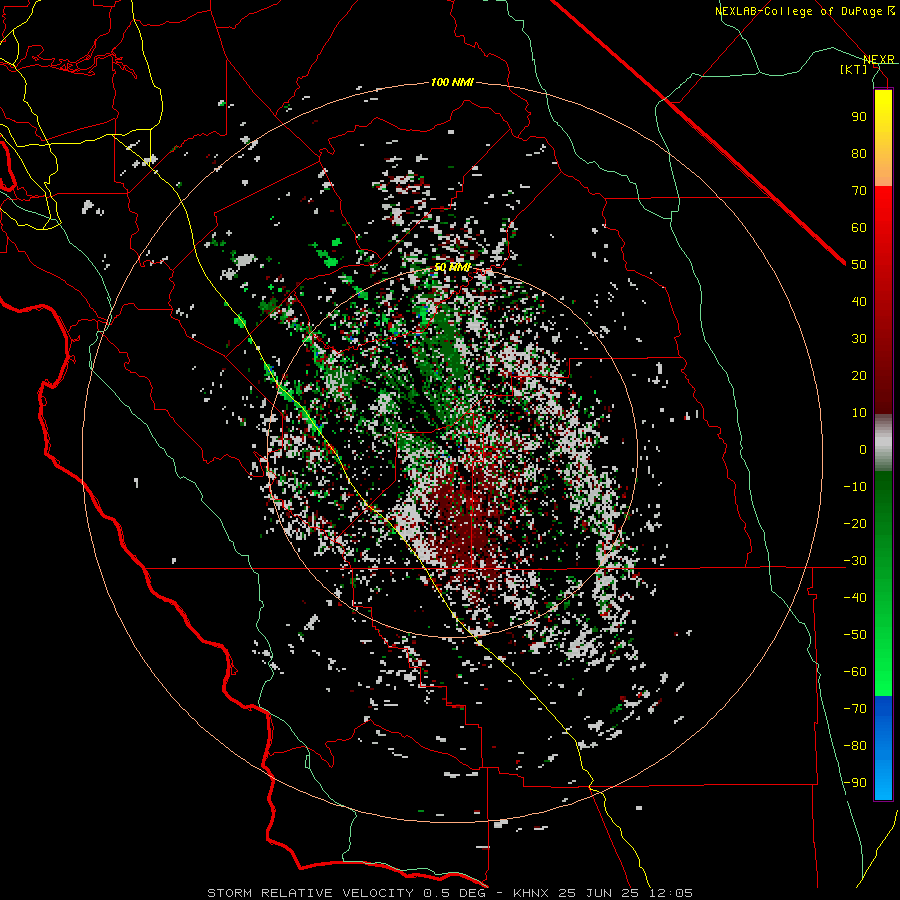This screenshot has height=900, width=900.
Task: Click the gray zero-velocity segment of color bar
Action: click(x=883, y=443)
